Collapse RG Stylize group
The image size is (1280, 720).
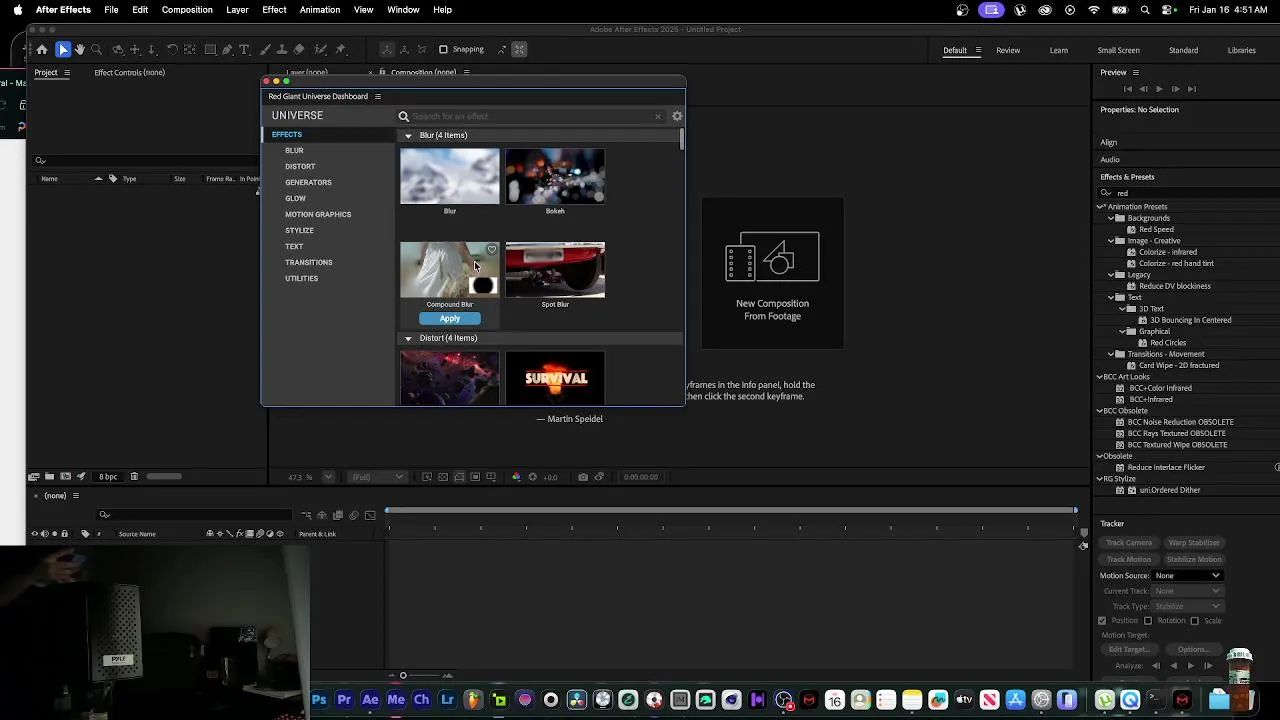[x=1100, y=479]
